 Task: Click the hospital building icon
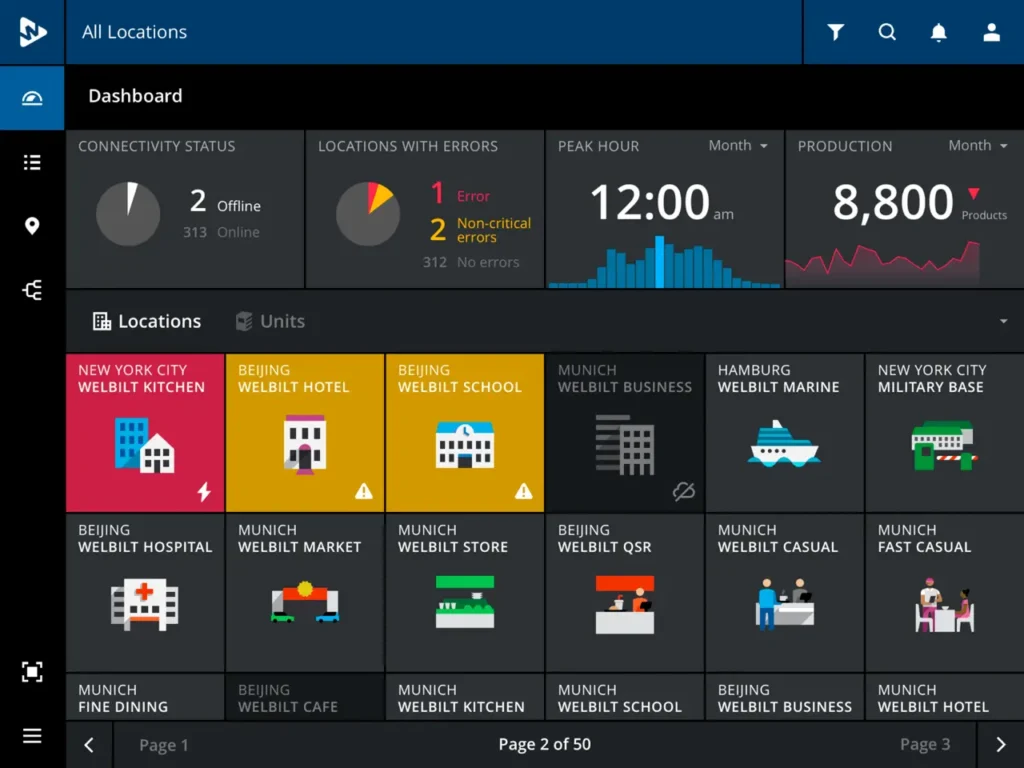(144, 604)
